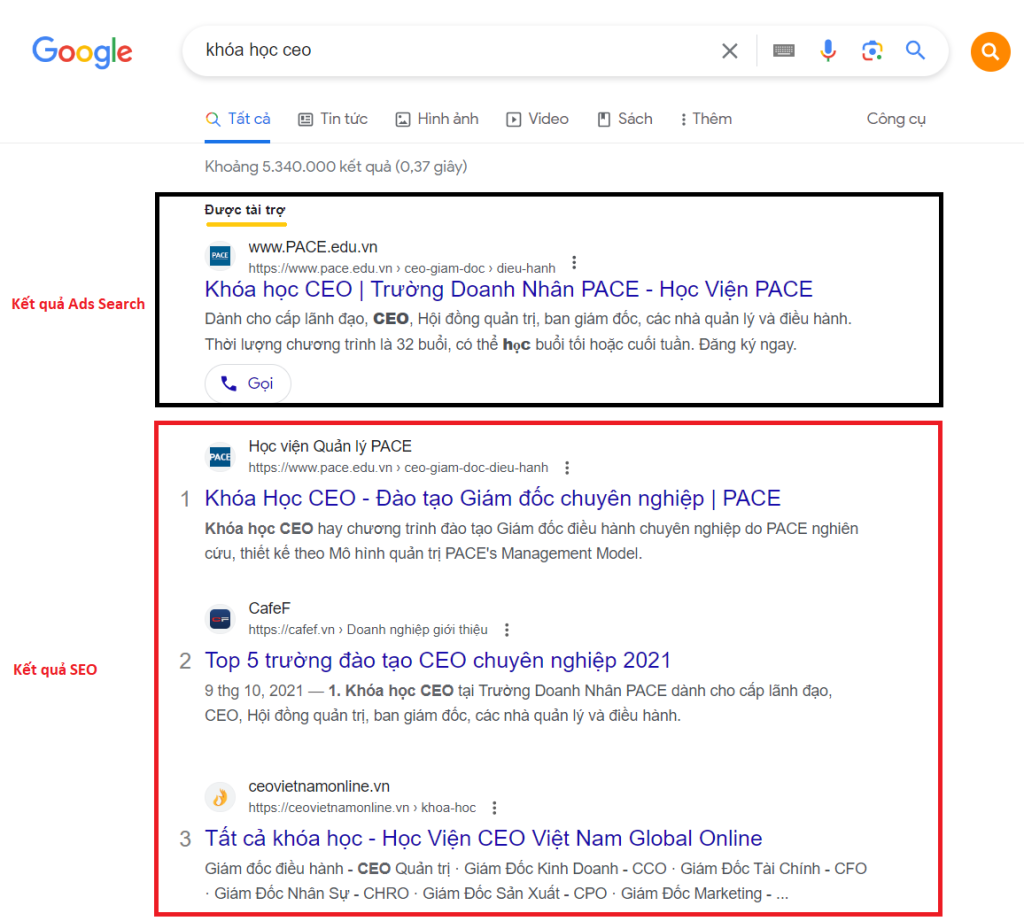1024x921 pixels.
Task: Click the ceovietnamonline.vn site favicon
Action: pos(219,796)
